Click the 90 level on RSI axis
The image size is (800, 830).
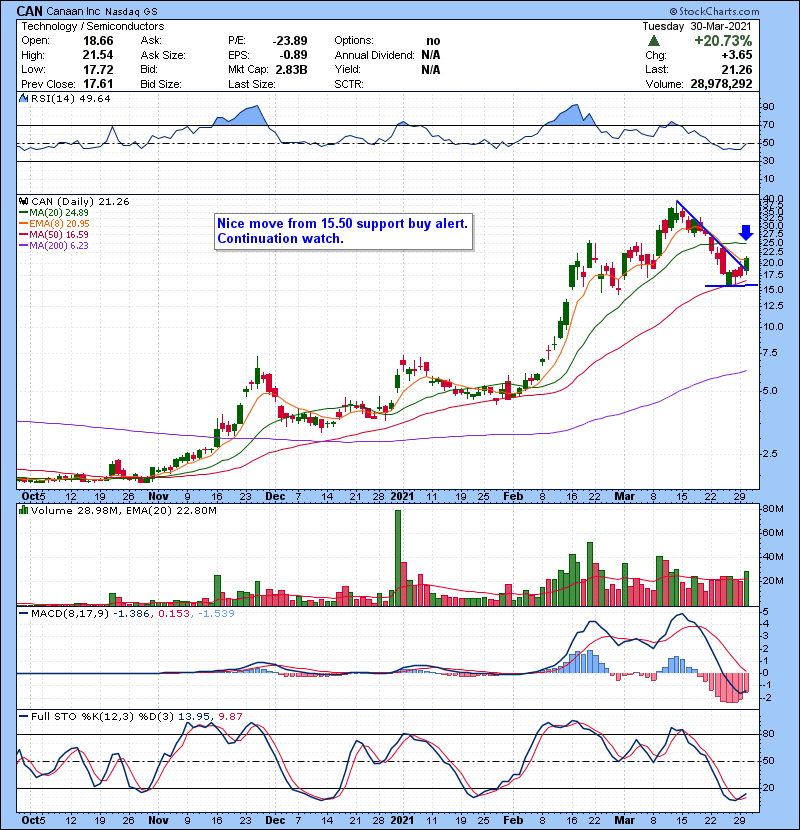[x=768, y=106]
